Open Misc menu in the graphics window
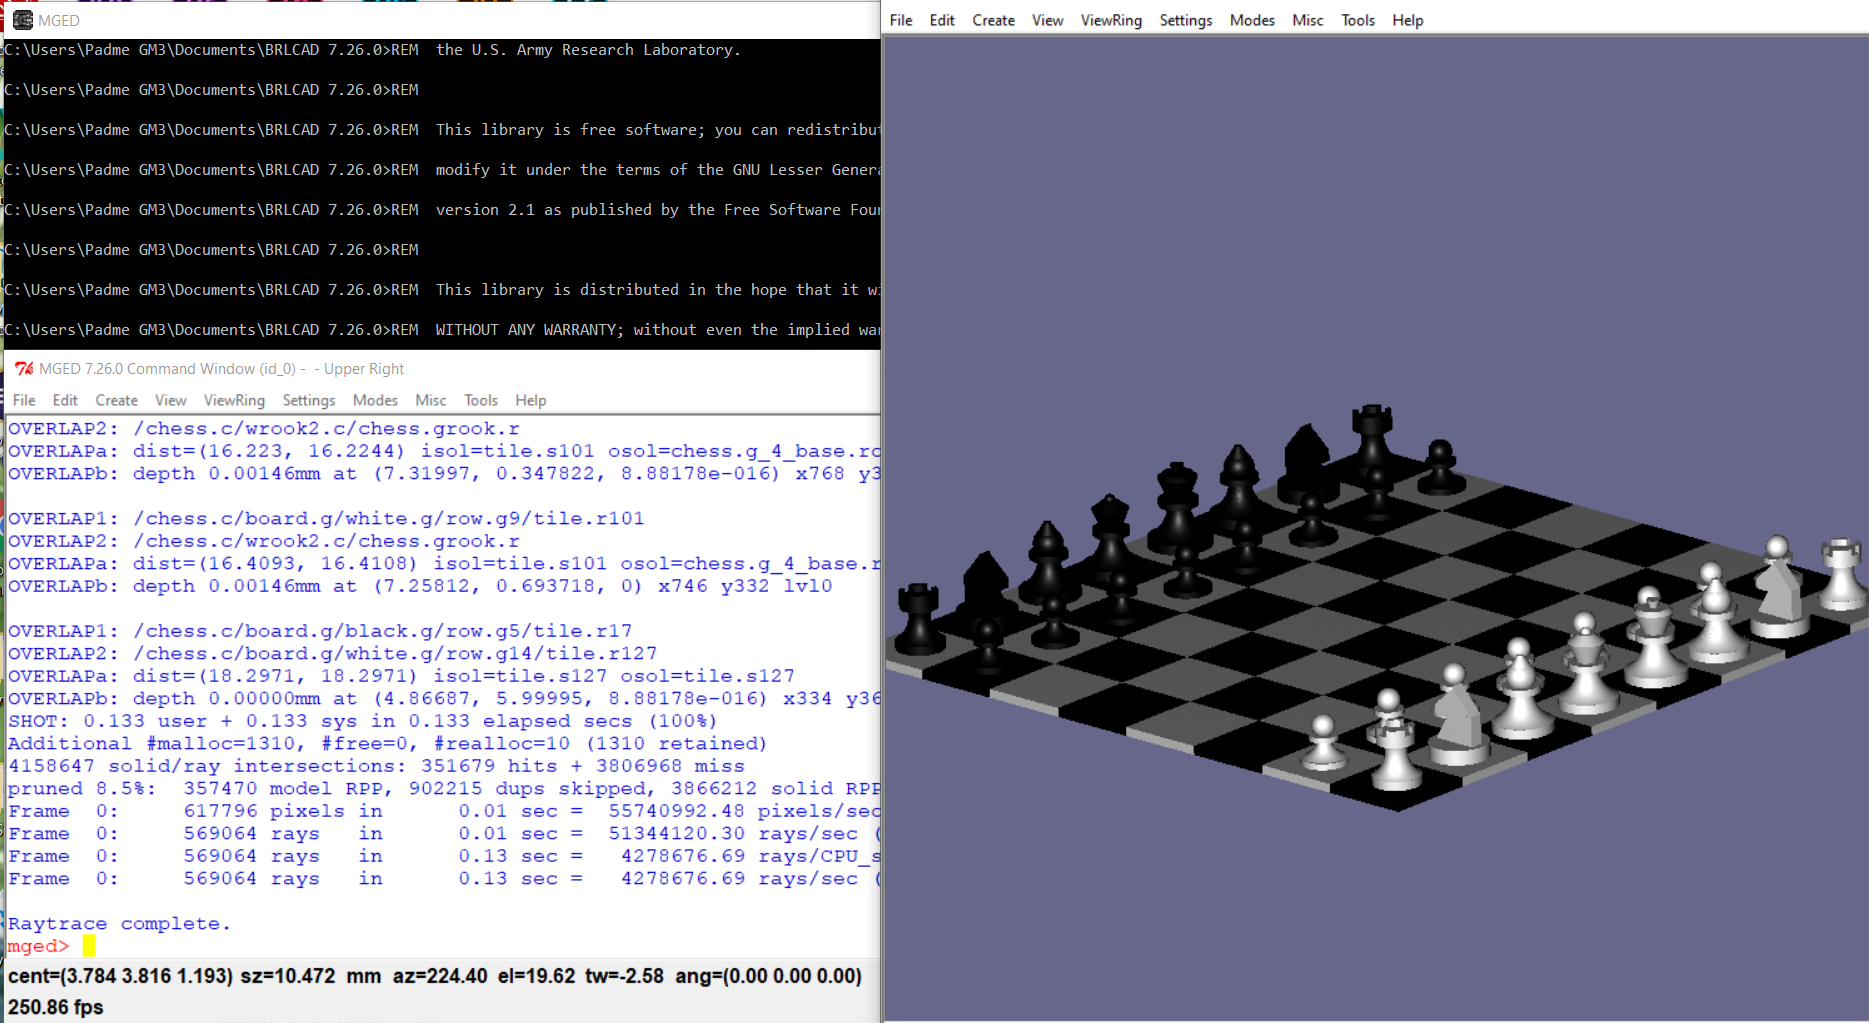This screenshot has height=1023, width=1869. (1307, 20)
